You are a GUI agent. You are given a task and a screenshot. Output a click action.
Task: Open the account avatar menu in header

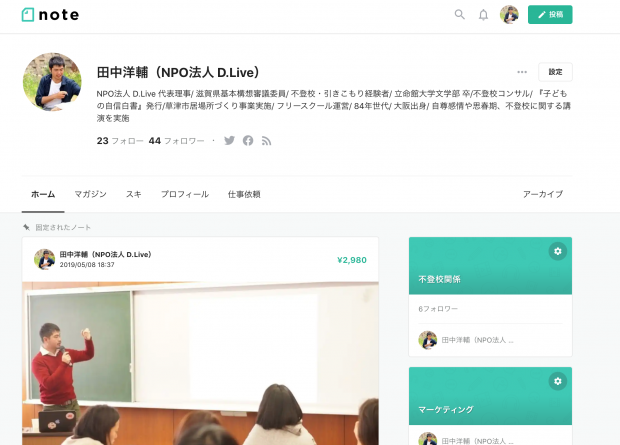point(509,15)
